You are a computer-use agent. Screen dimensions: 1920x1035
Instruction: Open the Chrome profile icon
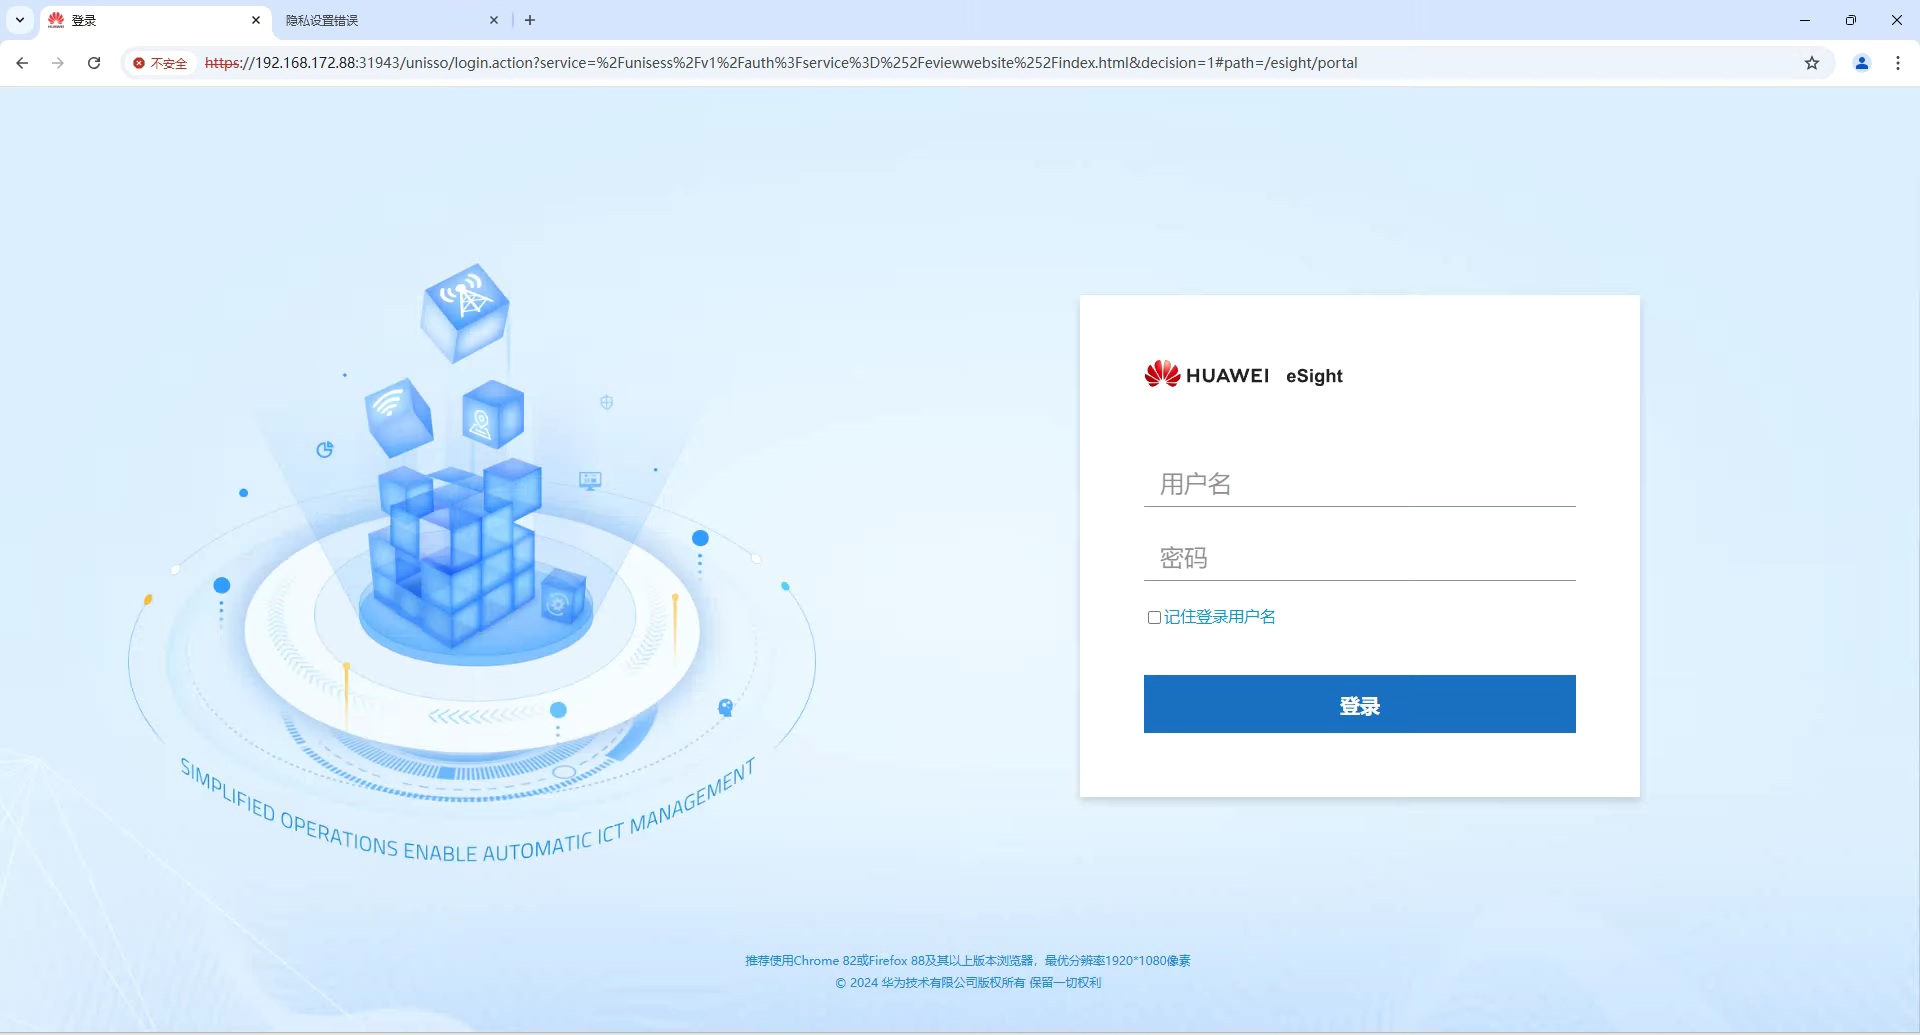click(x=1861, y=63)
